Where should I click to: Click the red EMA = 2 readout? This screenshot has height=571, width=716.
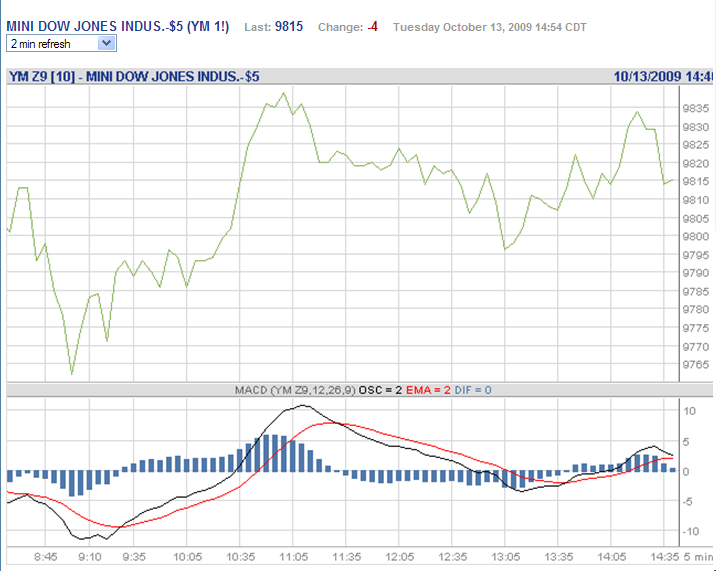428,390
